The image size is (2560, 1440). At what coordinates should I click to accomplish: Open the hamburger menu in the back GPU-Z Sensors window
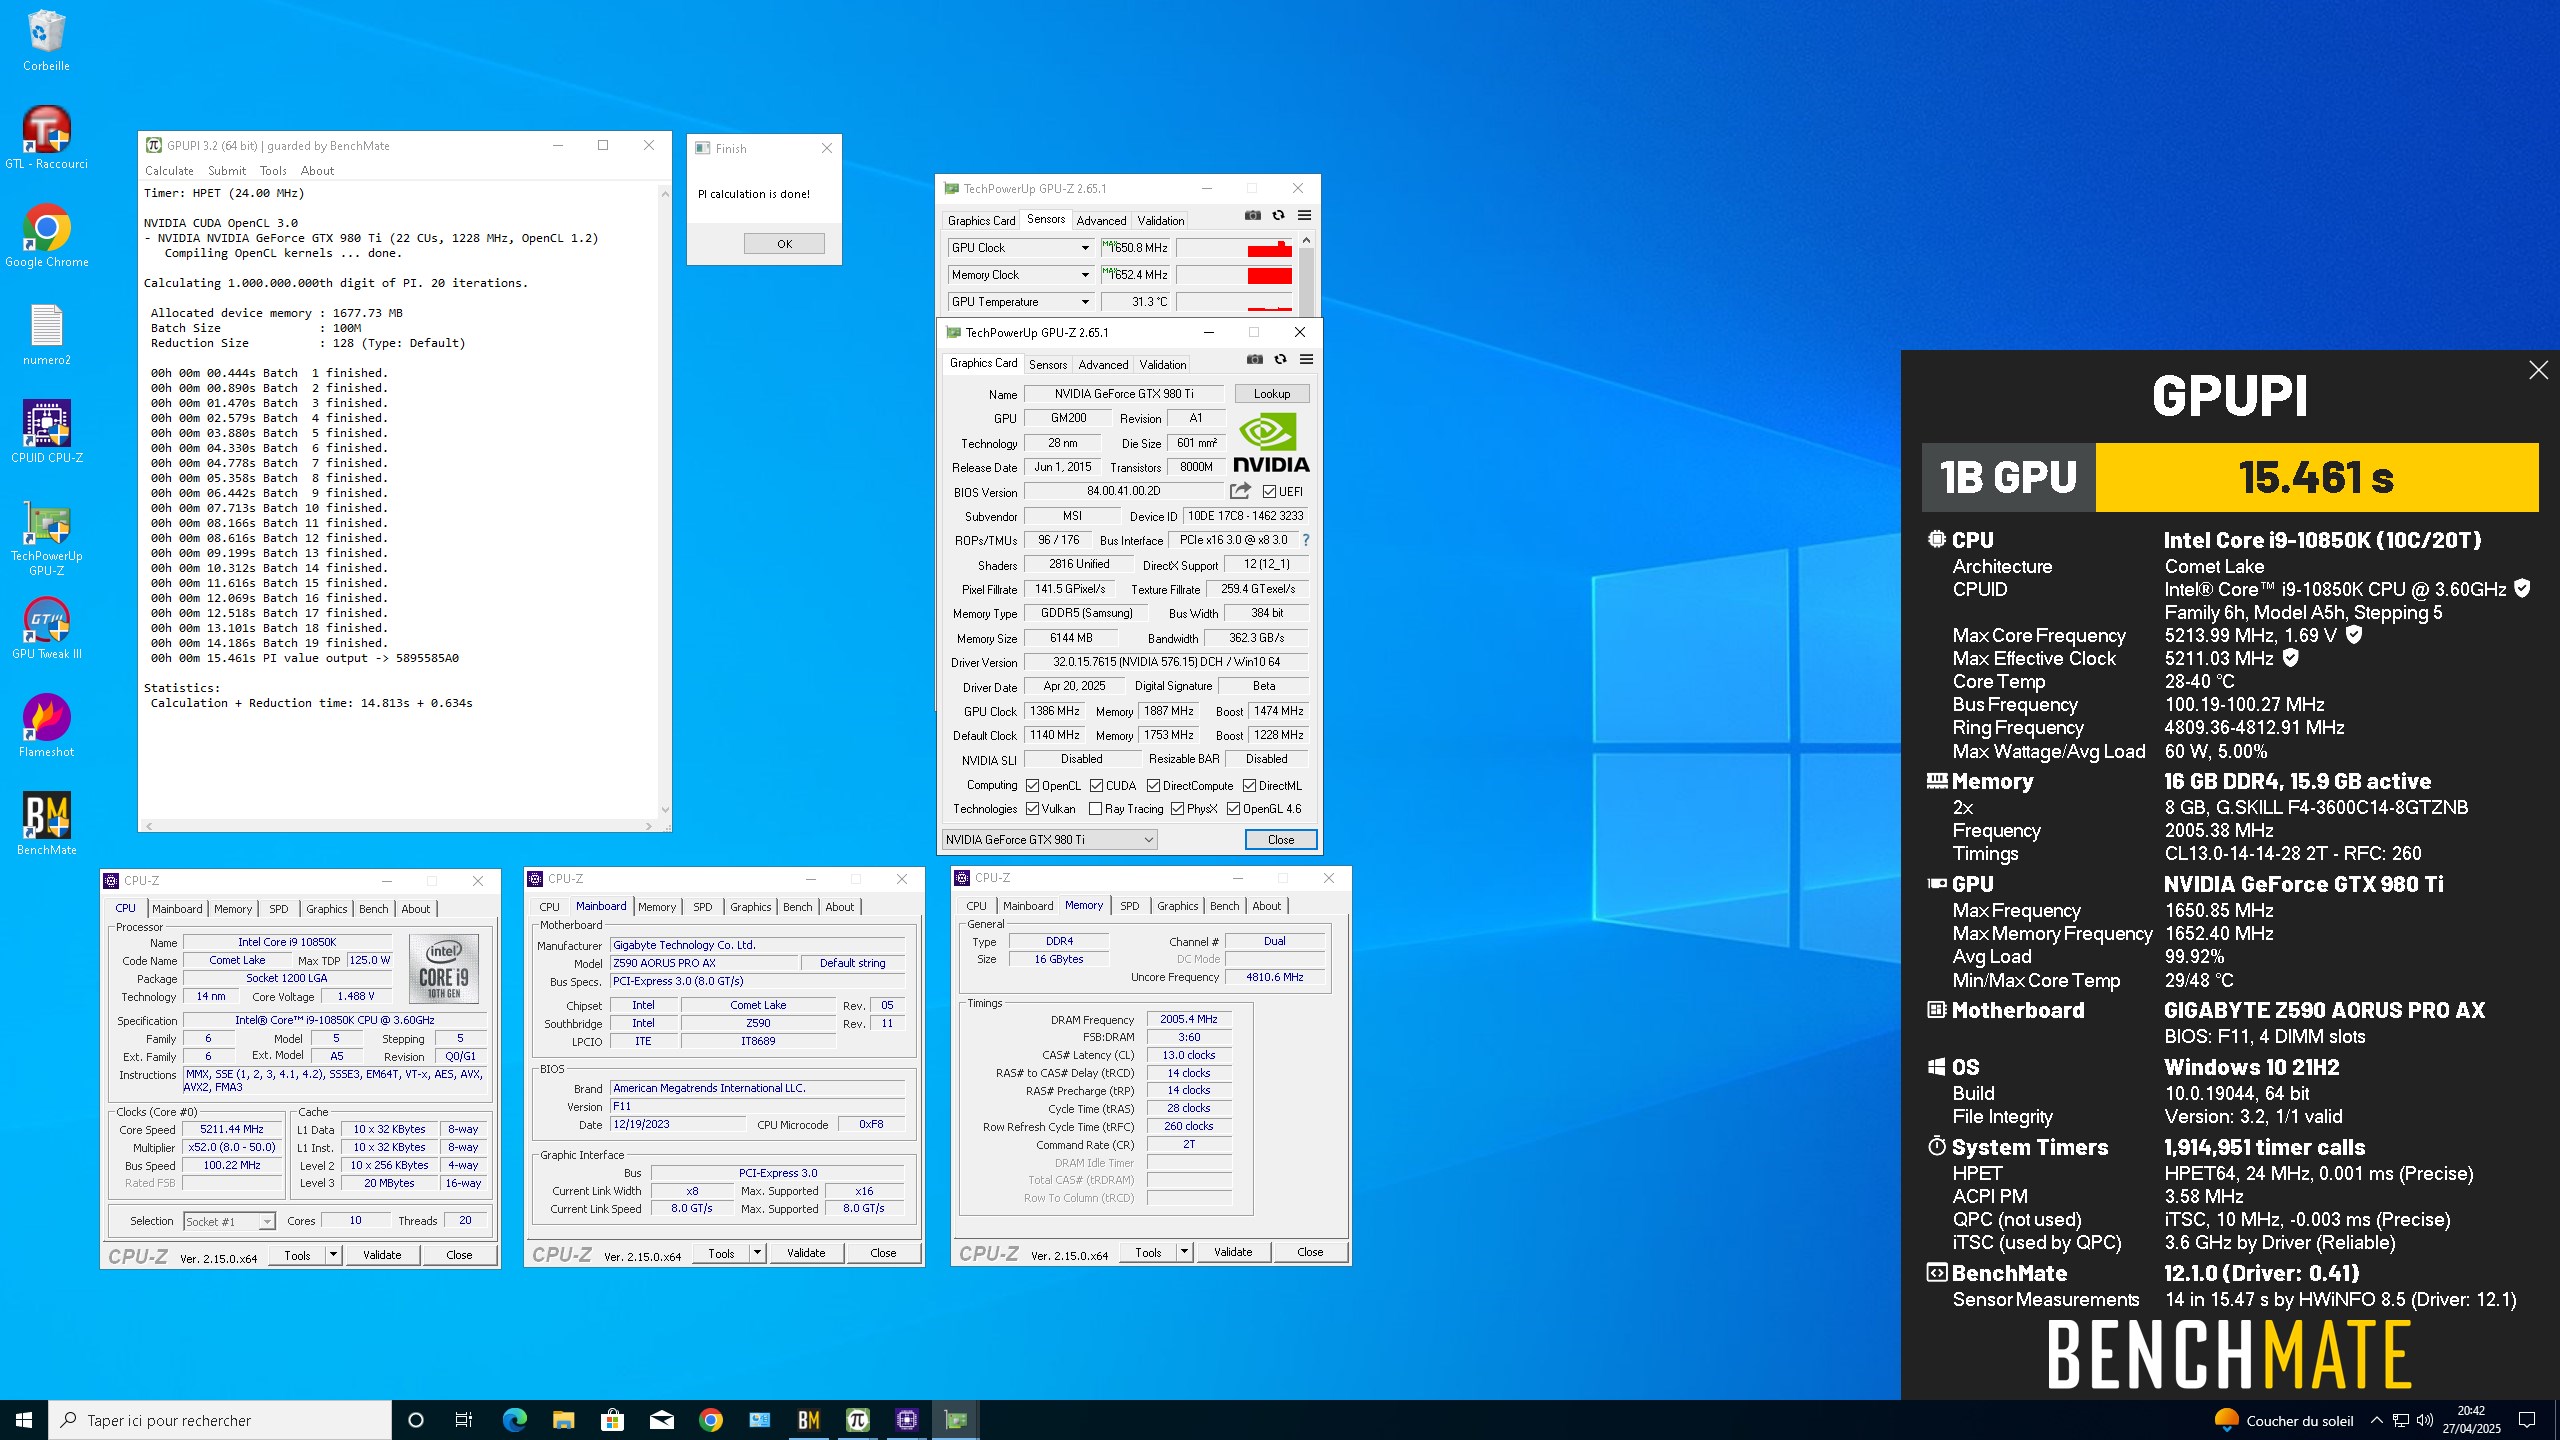coord(1304,215)
